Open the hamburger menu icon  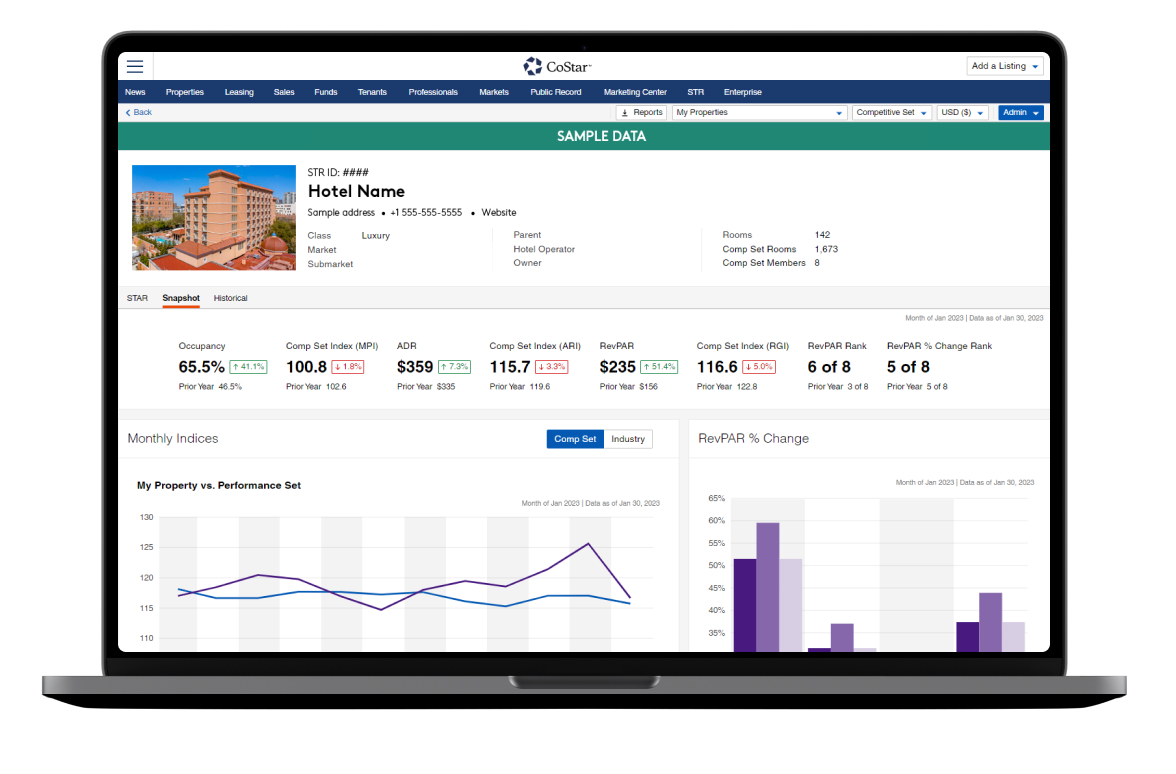[x=135, y=67]
